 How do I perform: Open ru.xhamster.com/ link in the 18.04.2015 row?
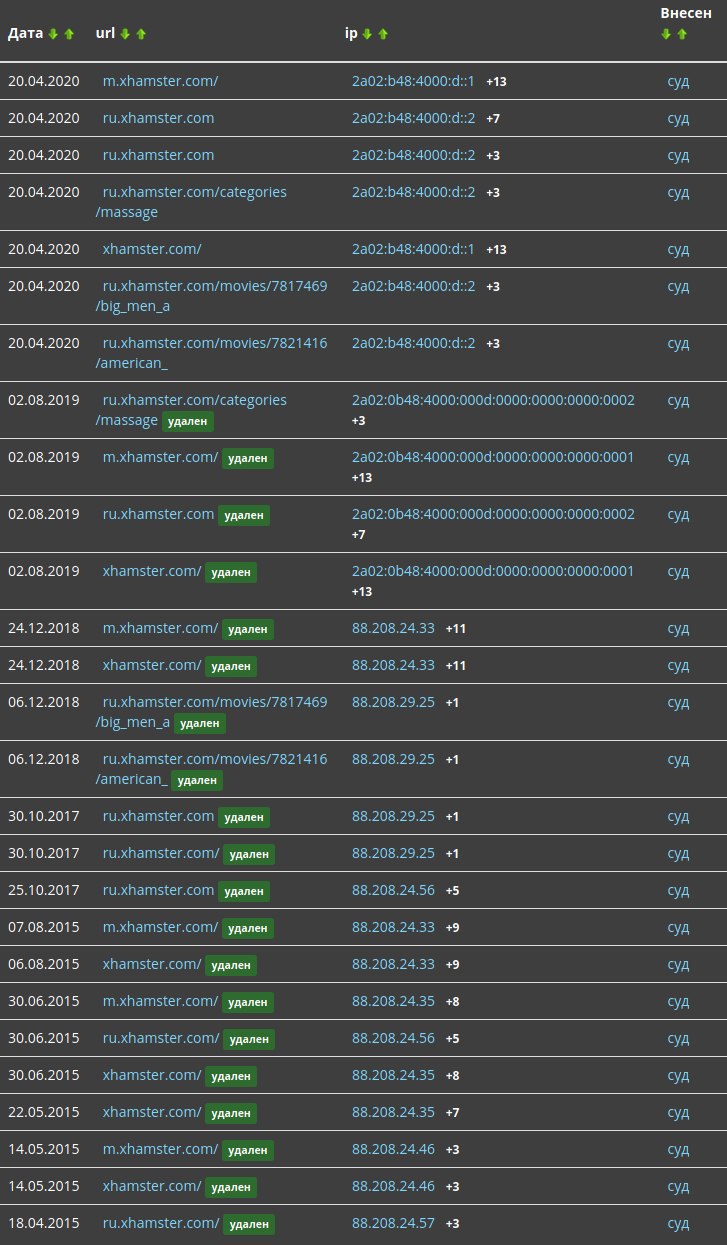click(161, 1224)
